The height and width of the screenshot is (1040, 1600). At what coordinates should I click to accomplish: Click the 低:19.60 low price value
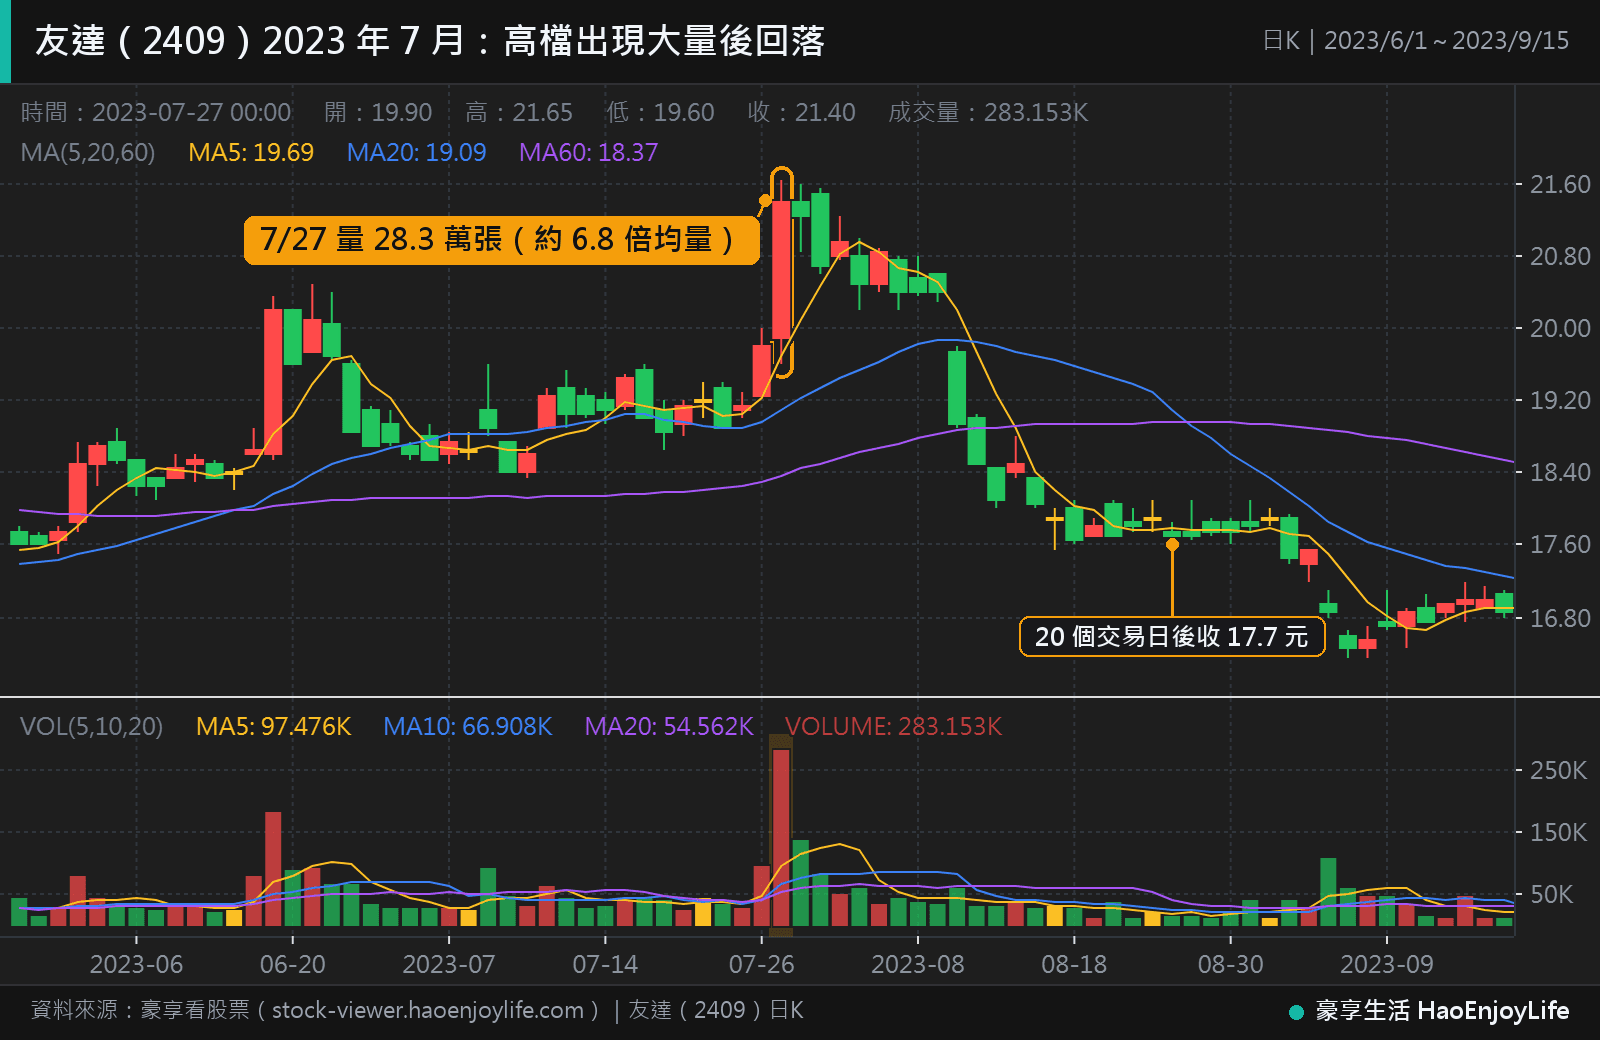(660, 112)
